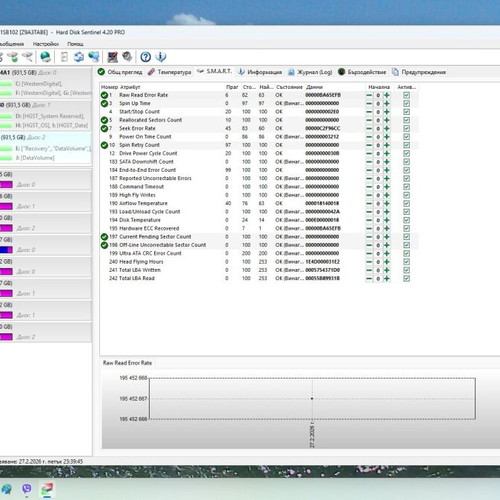Click green check icon on Raw Read Error Rate row
The image size is (500, 500).
click(x=104, y=95)
